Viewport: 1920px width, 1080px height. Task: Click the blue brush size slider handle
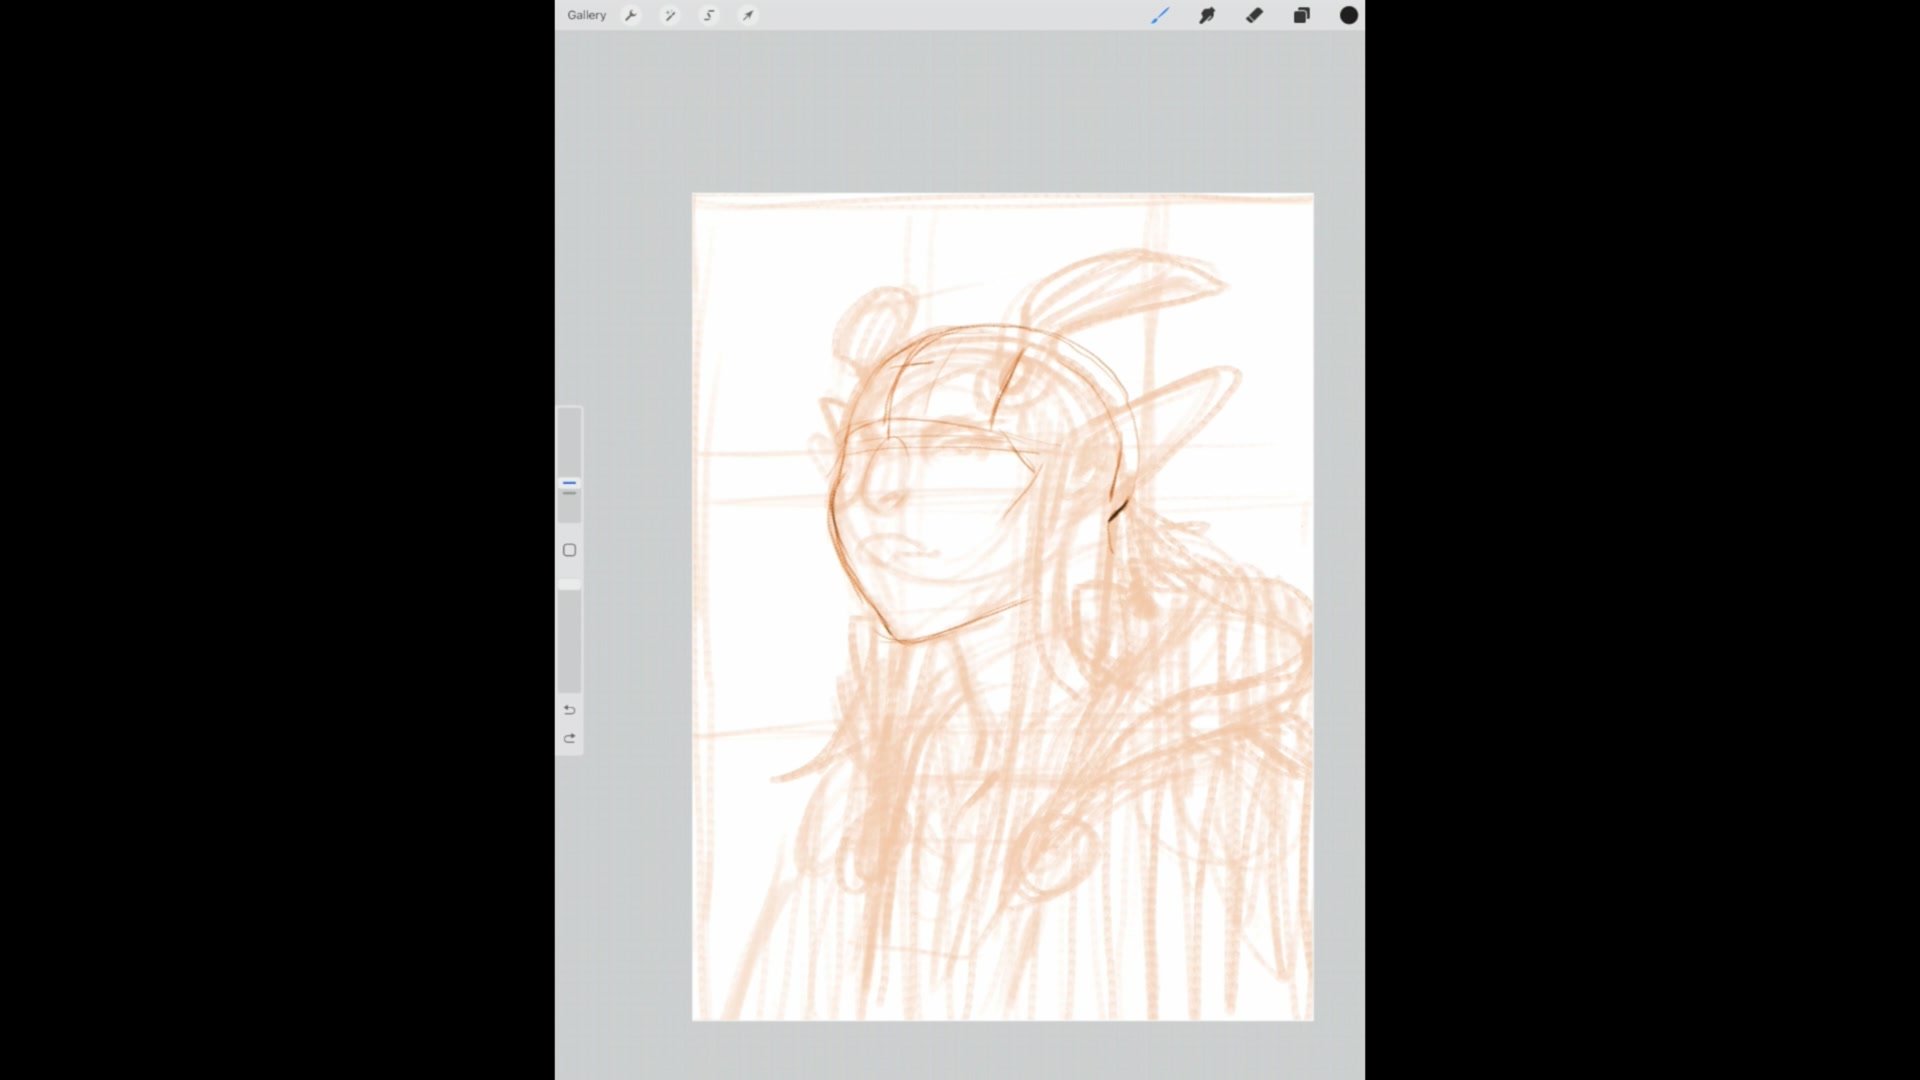(569, 484)
